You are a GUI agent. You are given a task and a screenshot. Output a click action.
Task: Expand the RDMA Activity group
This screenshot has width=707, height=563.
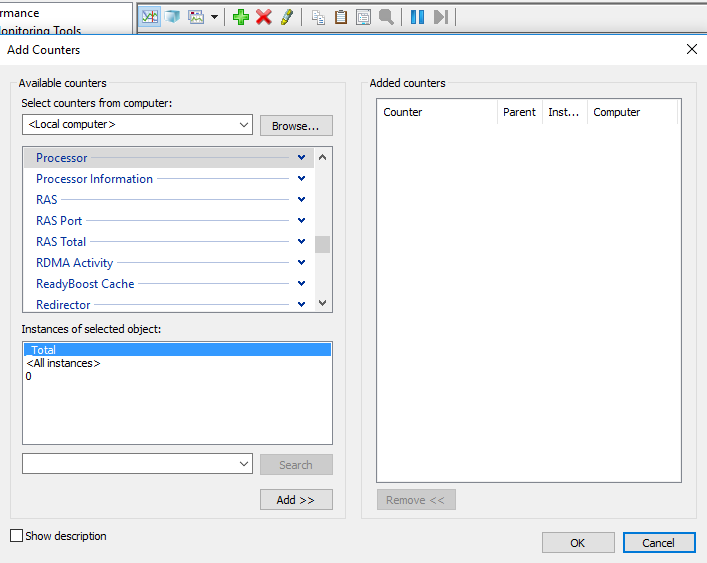point(302,262)
